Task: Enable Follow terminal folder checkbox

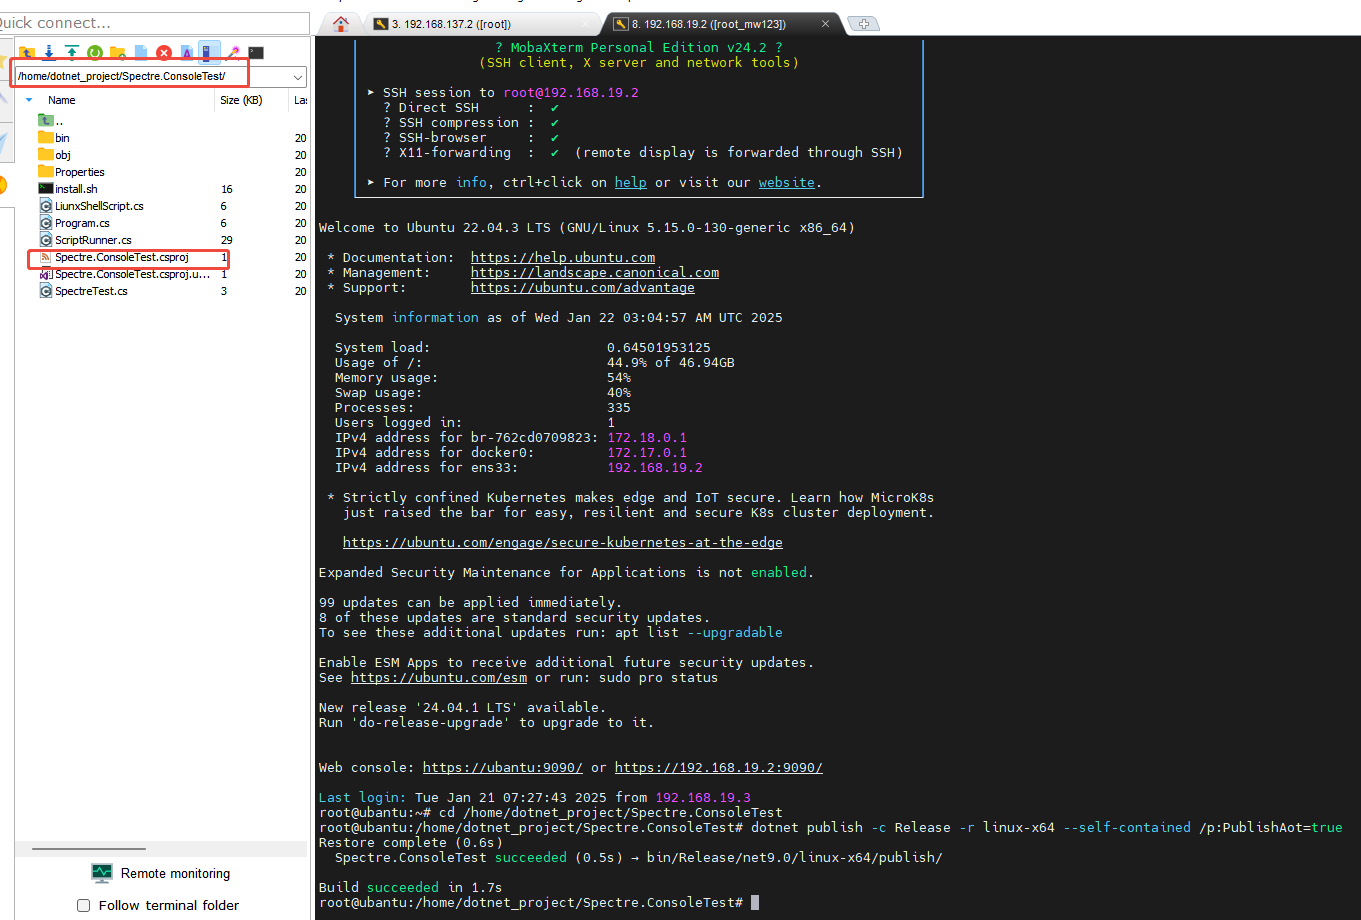Action: coord(84,906)
